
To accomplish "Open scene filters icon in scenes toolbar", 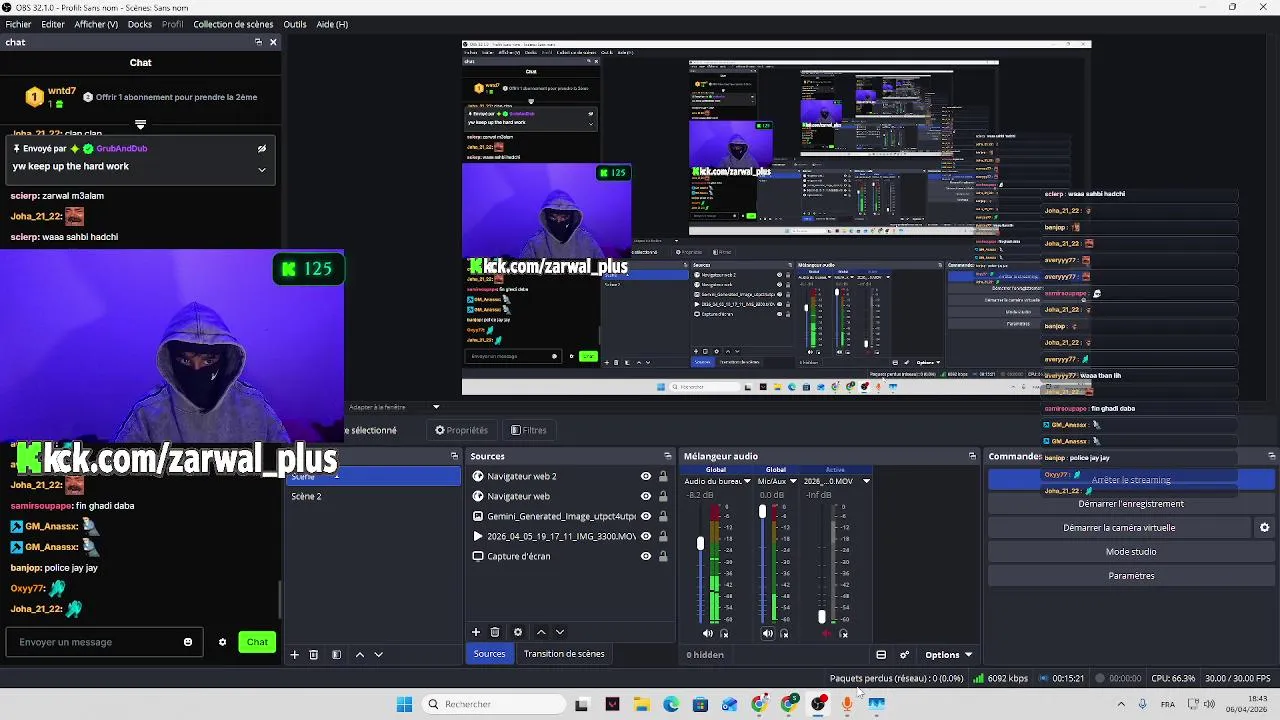I will coord(336,654).
